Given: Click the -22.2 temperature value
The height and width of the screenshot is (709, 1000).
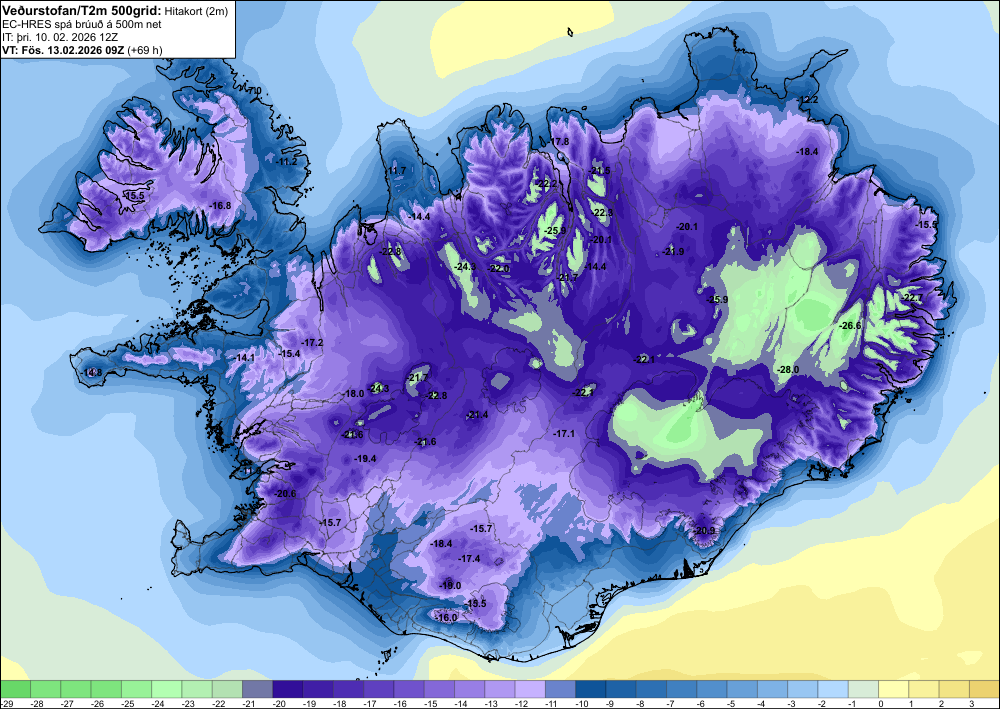Looking at the screenshot, I should [x=546, y=184].
